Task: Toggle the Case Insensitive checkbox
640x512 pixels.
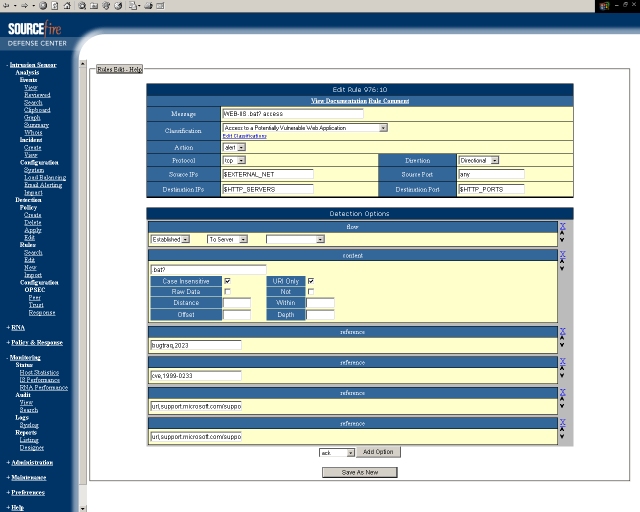Action: coord(228,281)
